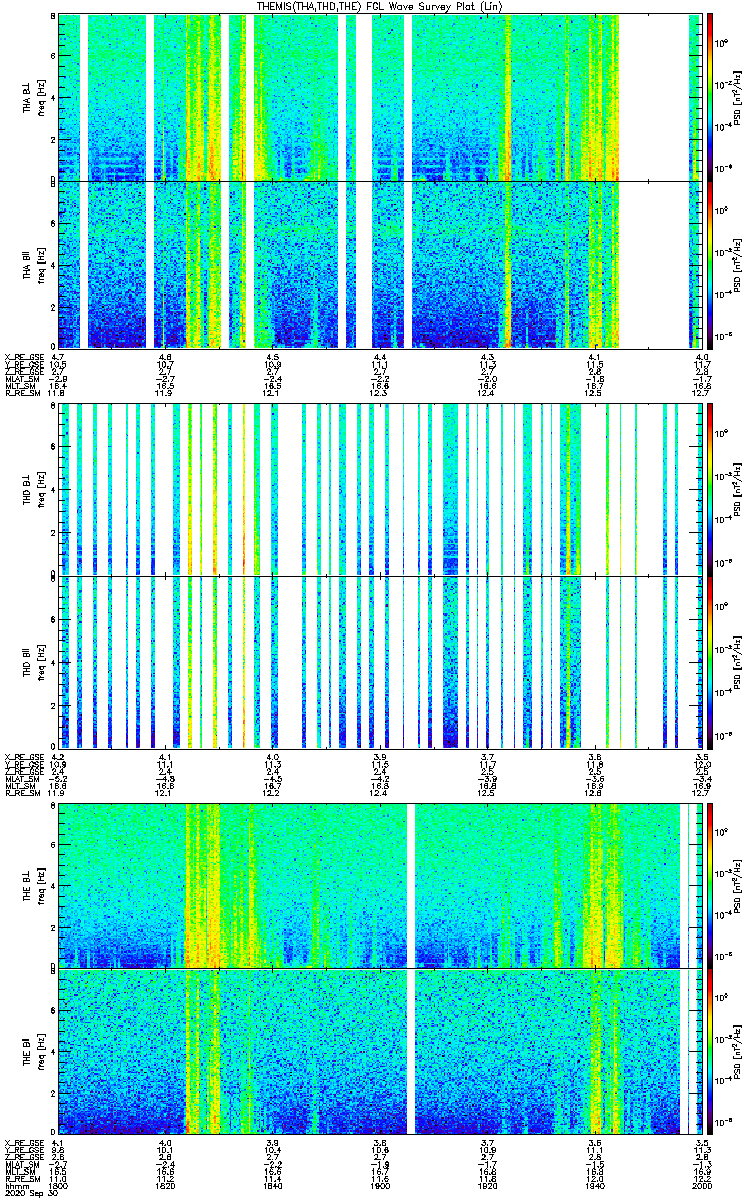The image size is (750, 1200).
Task: Click the '1800' time tick label
Action: coord(59,1186)
